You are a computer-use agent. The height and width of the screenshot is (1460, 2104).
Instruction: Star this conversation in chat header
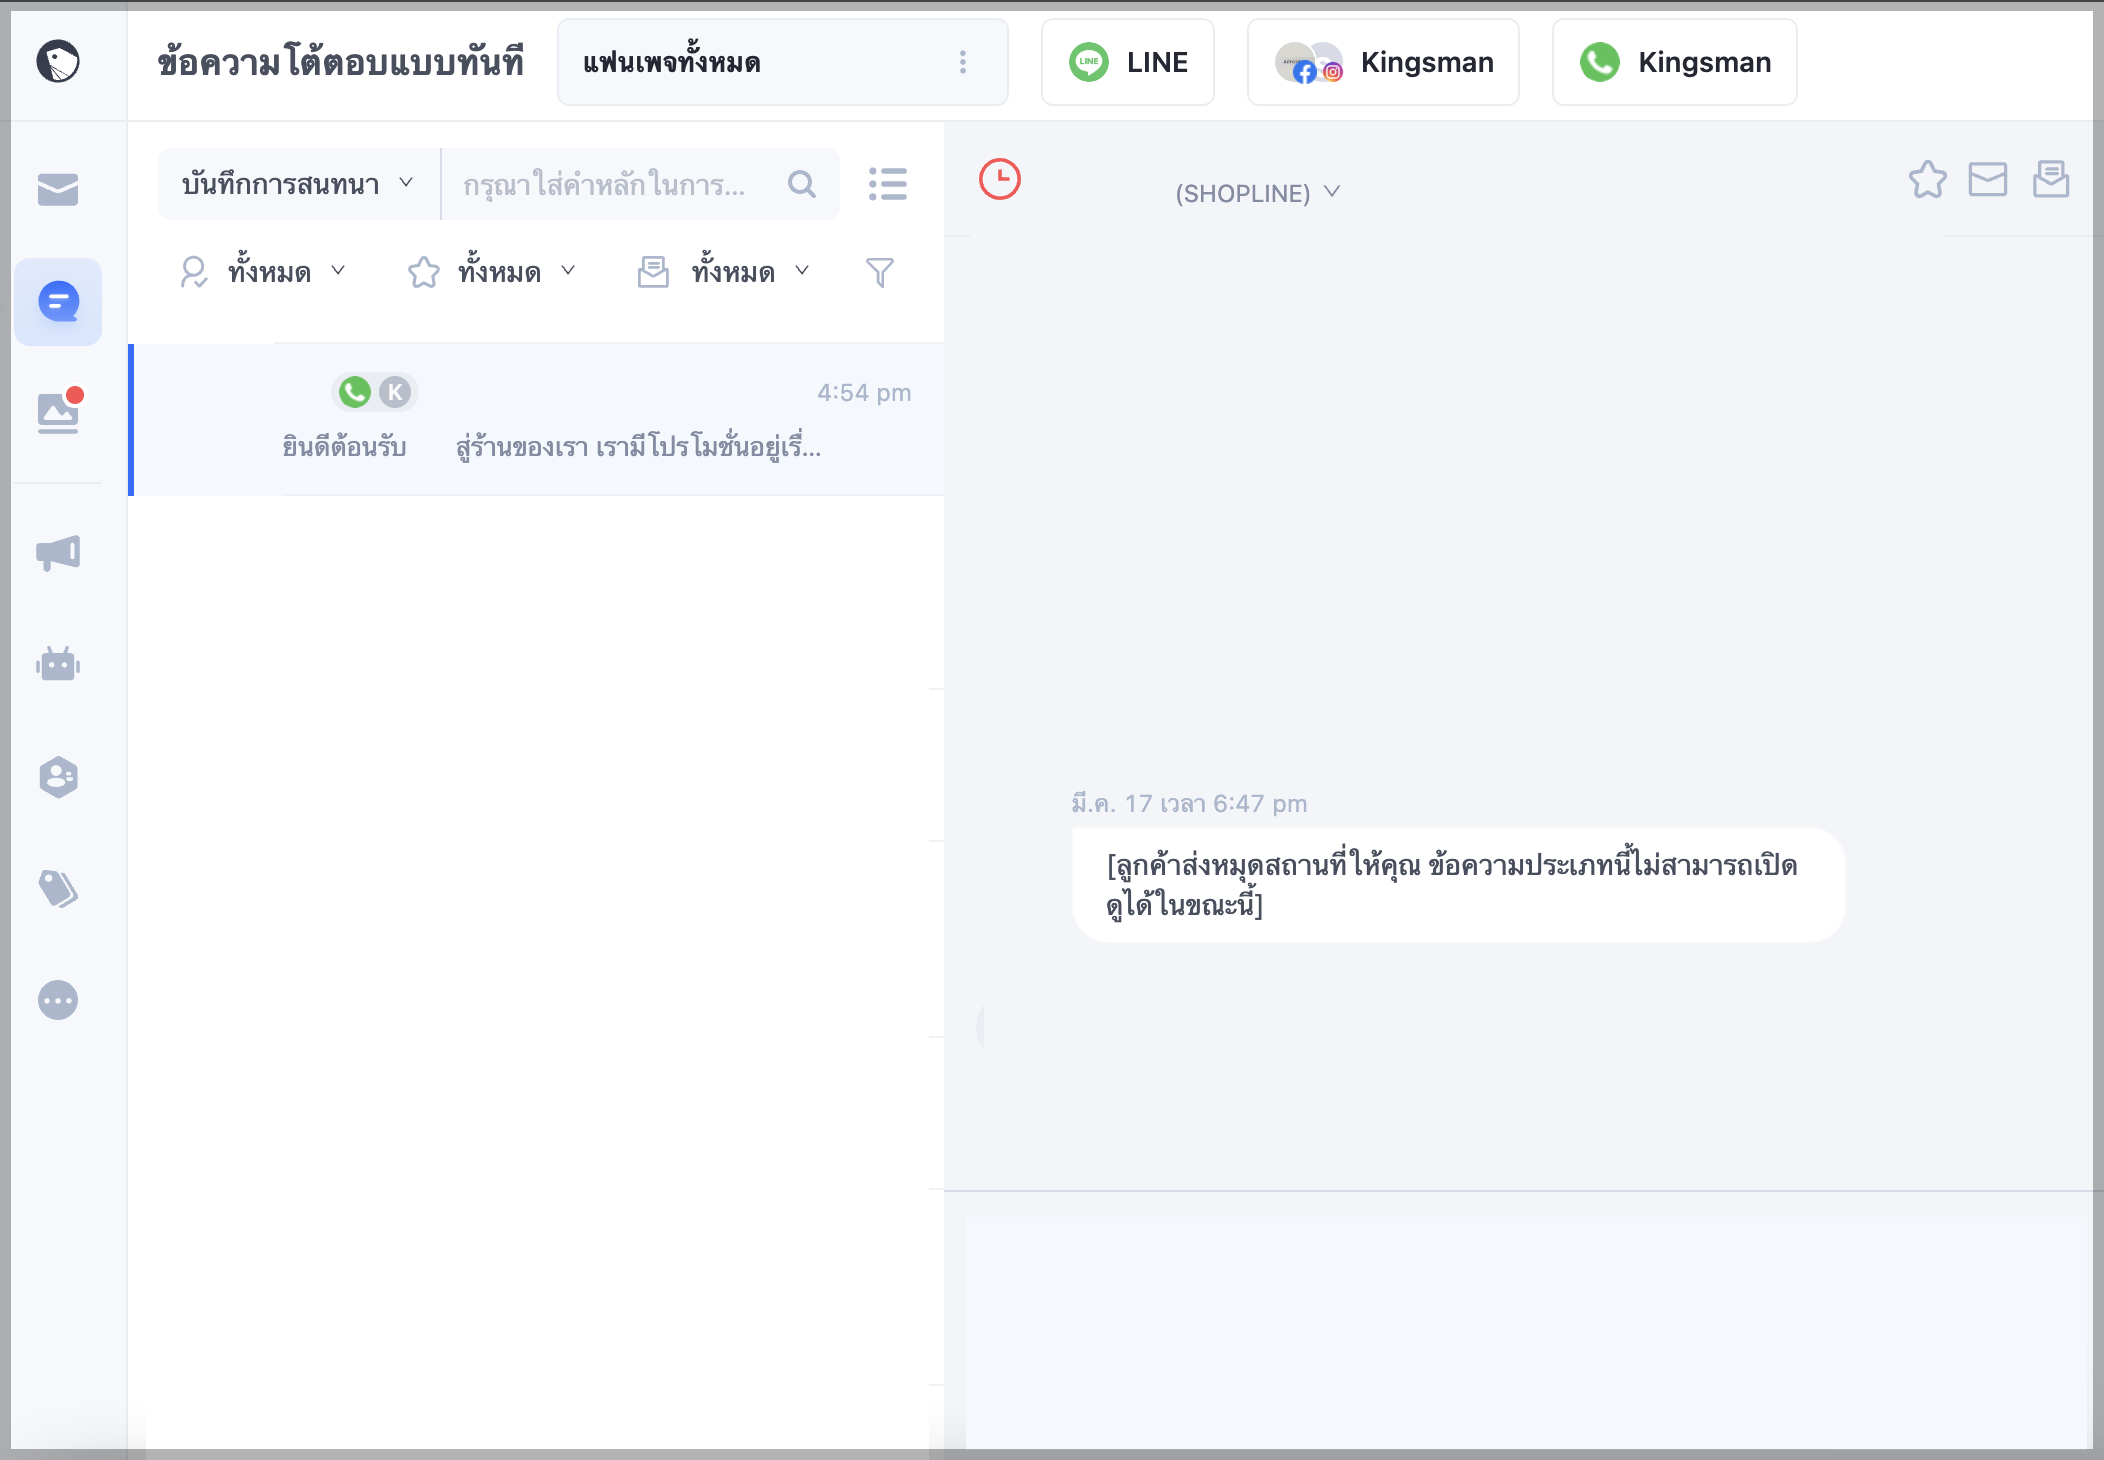pos(1928,180)
